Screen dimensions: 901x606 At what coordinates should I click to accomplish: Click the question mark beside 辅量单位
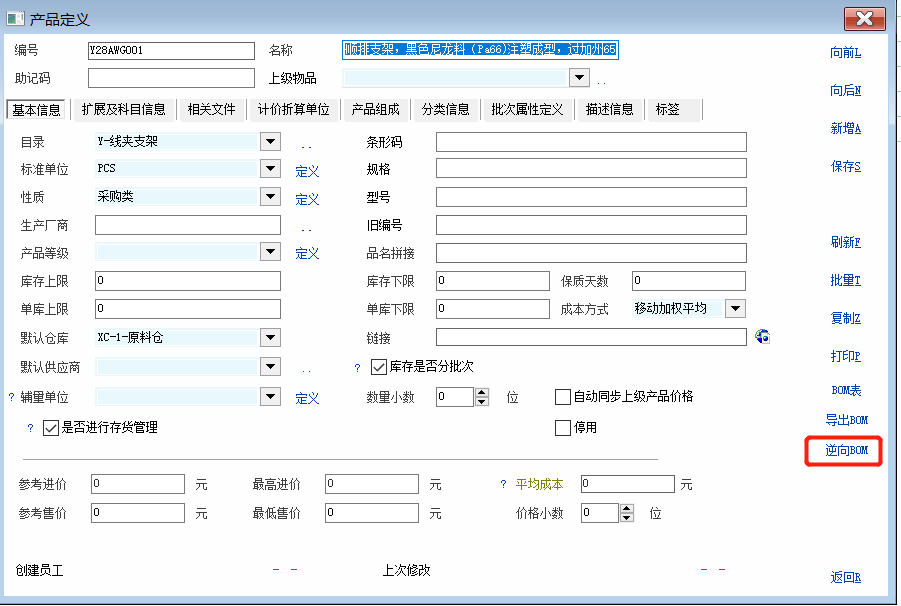tap(12, 398)
